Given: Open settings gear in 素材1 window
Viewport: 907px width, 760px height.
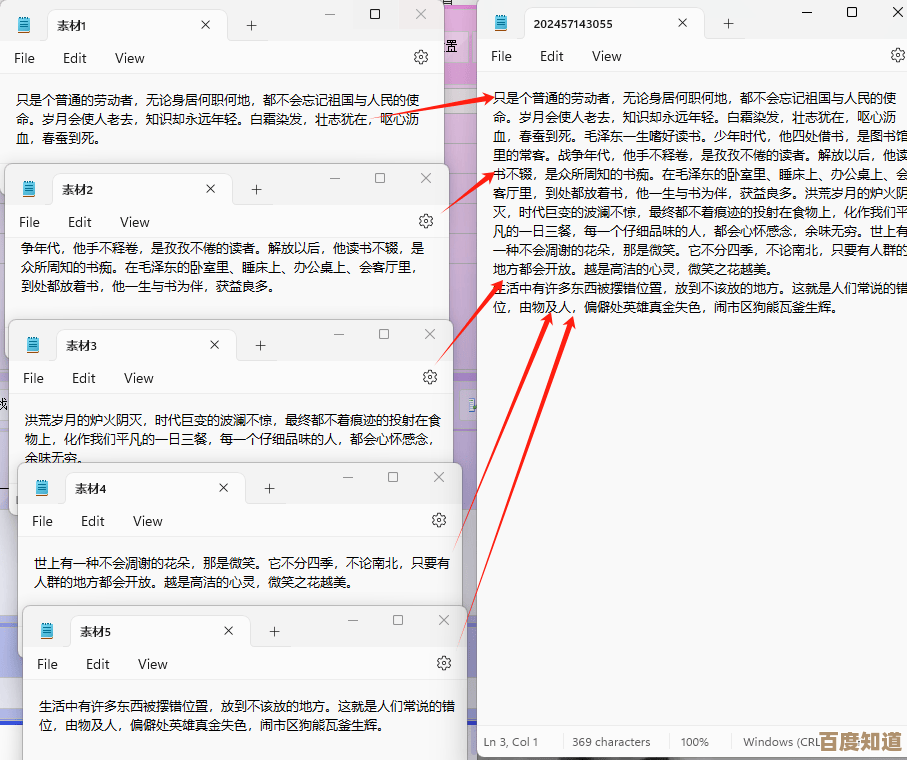Looking at the screenshot, I should 421,58.
